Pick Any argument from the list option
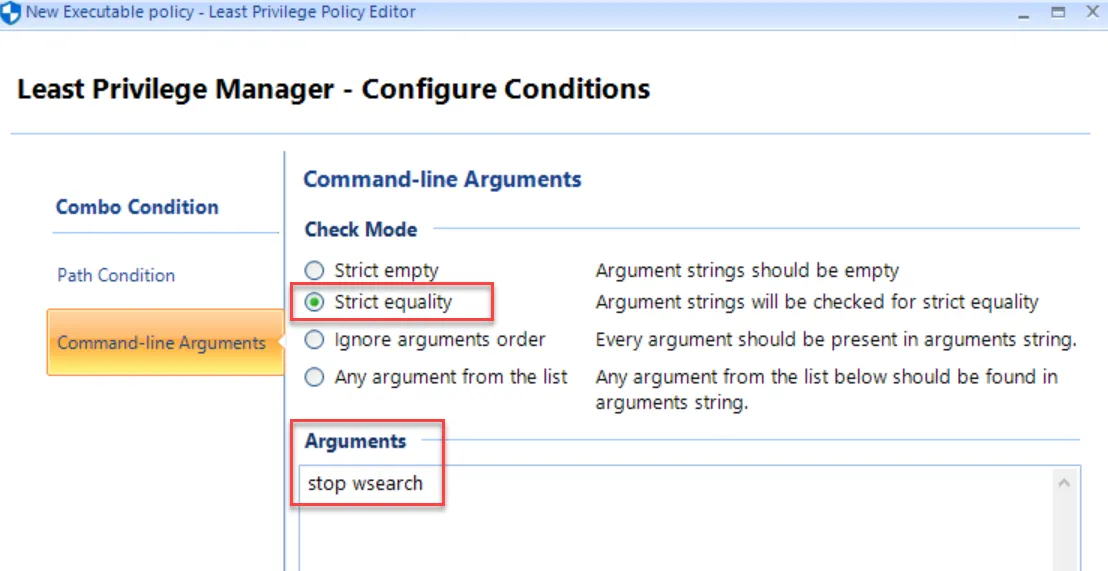This screenshot has height=571, width=1108. pos(315,377)
